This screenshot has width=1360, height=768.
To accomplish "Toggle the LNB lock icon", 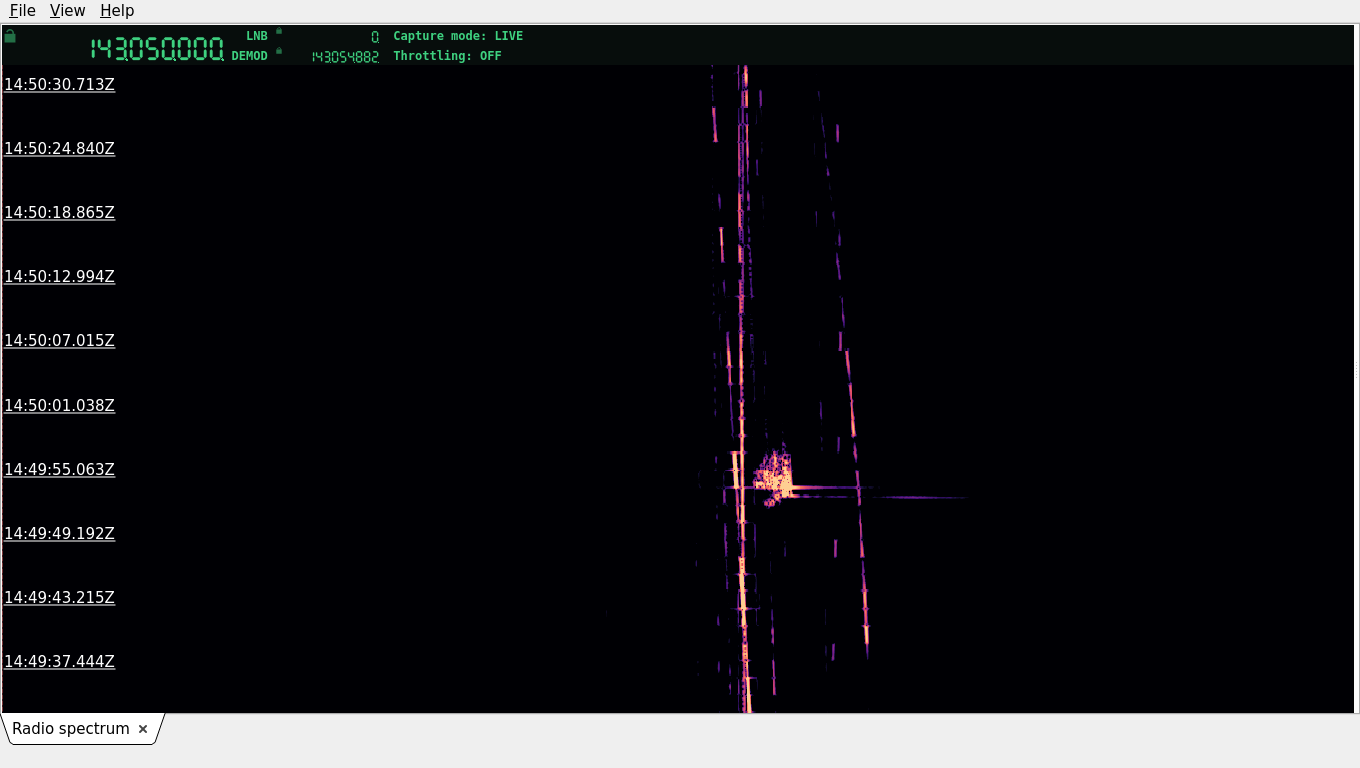I will (279, 31).
